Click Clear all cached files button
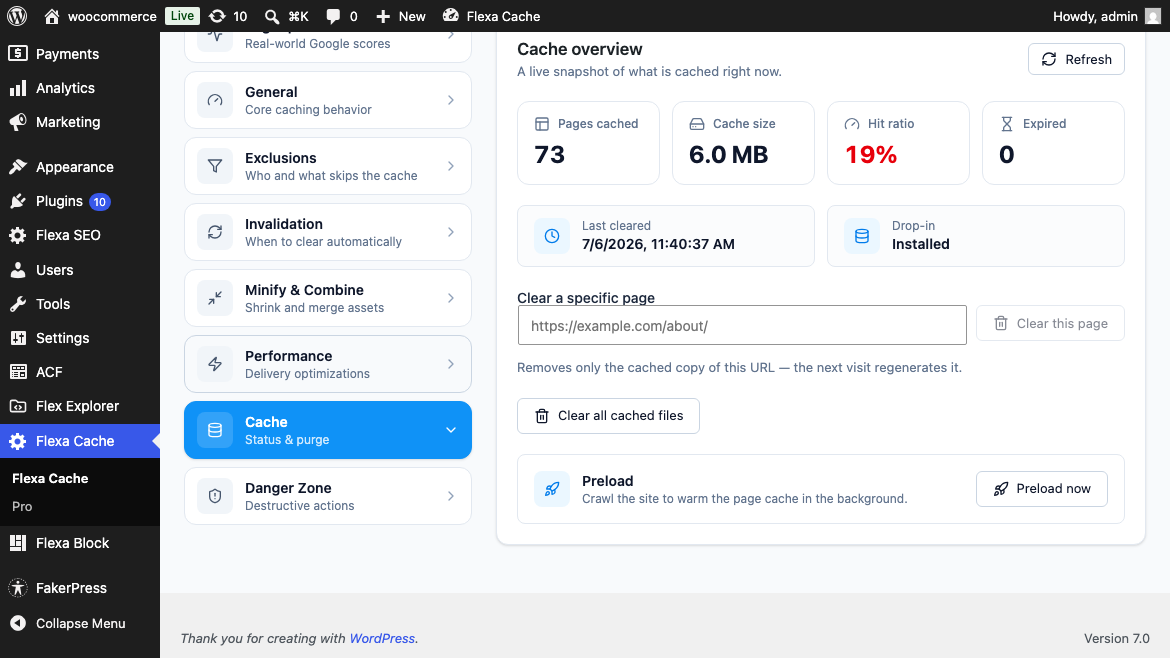 tap(608, 416)
